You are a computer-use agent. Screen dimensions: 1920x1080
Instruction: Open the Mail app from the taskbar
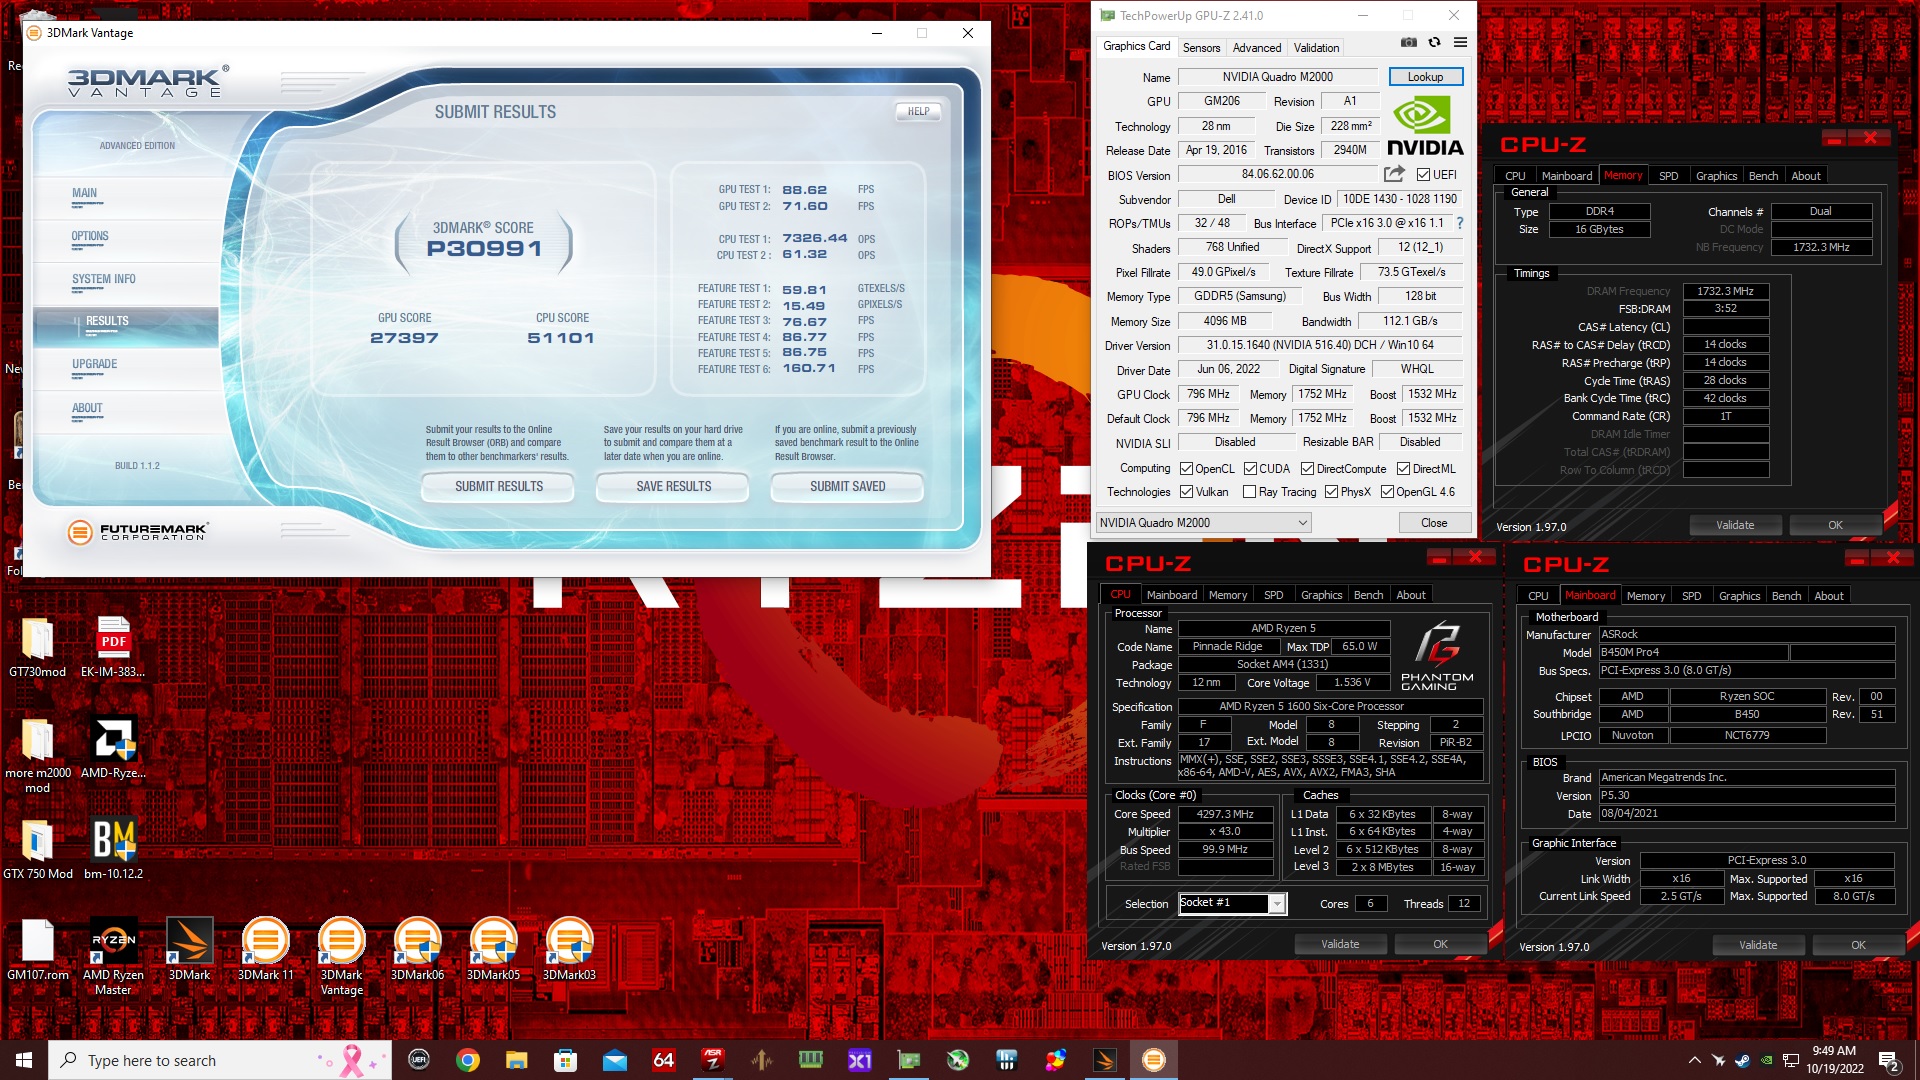(614, 1060)
